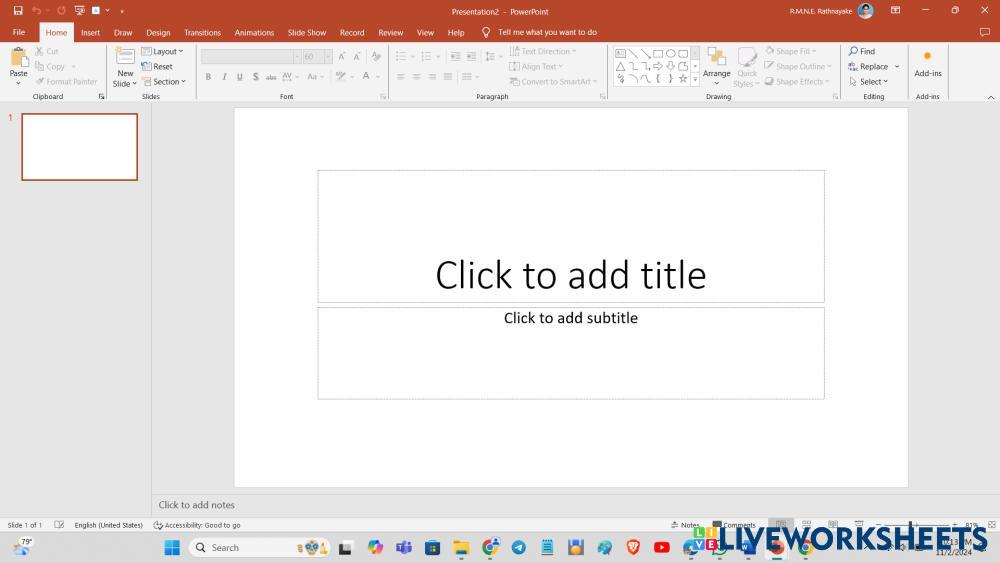Open Telegram from the Windows taskbar
The width and height of the screenshot is (1000, 563).
518,547
